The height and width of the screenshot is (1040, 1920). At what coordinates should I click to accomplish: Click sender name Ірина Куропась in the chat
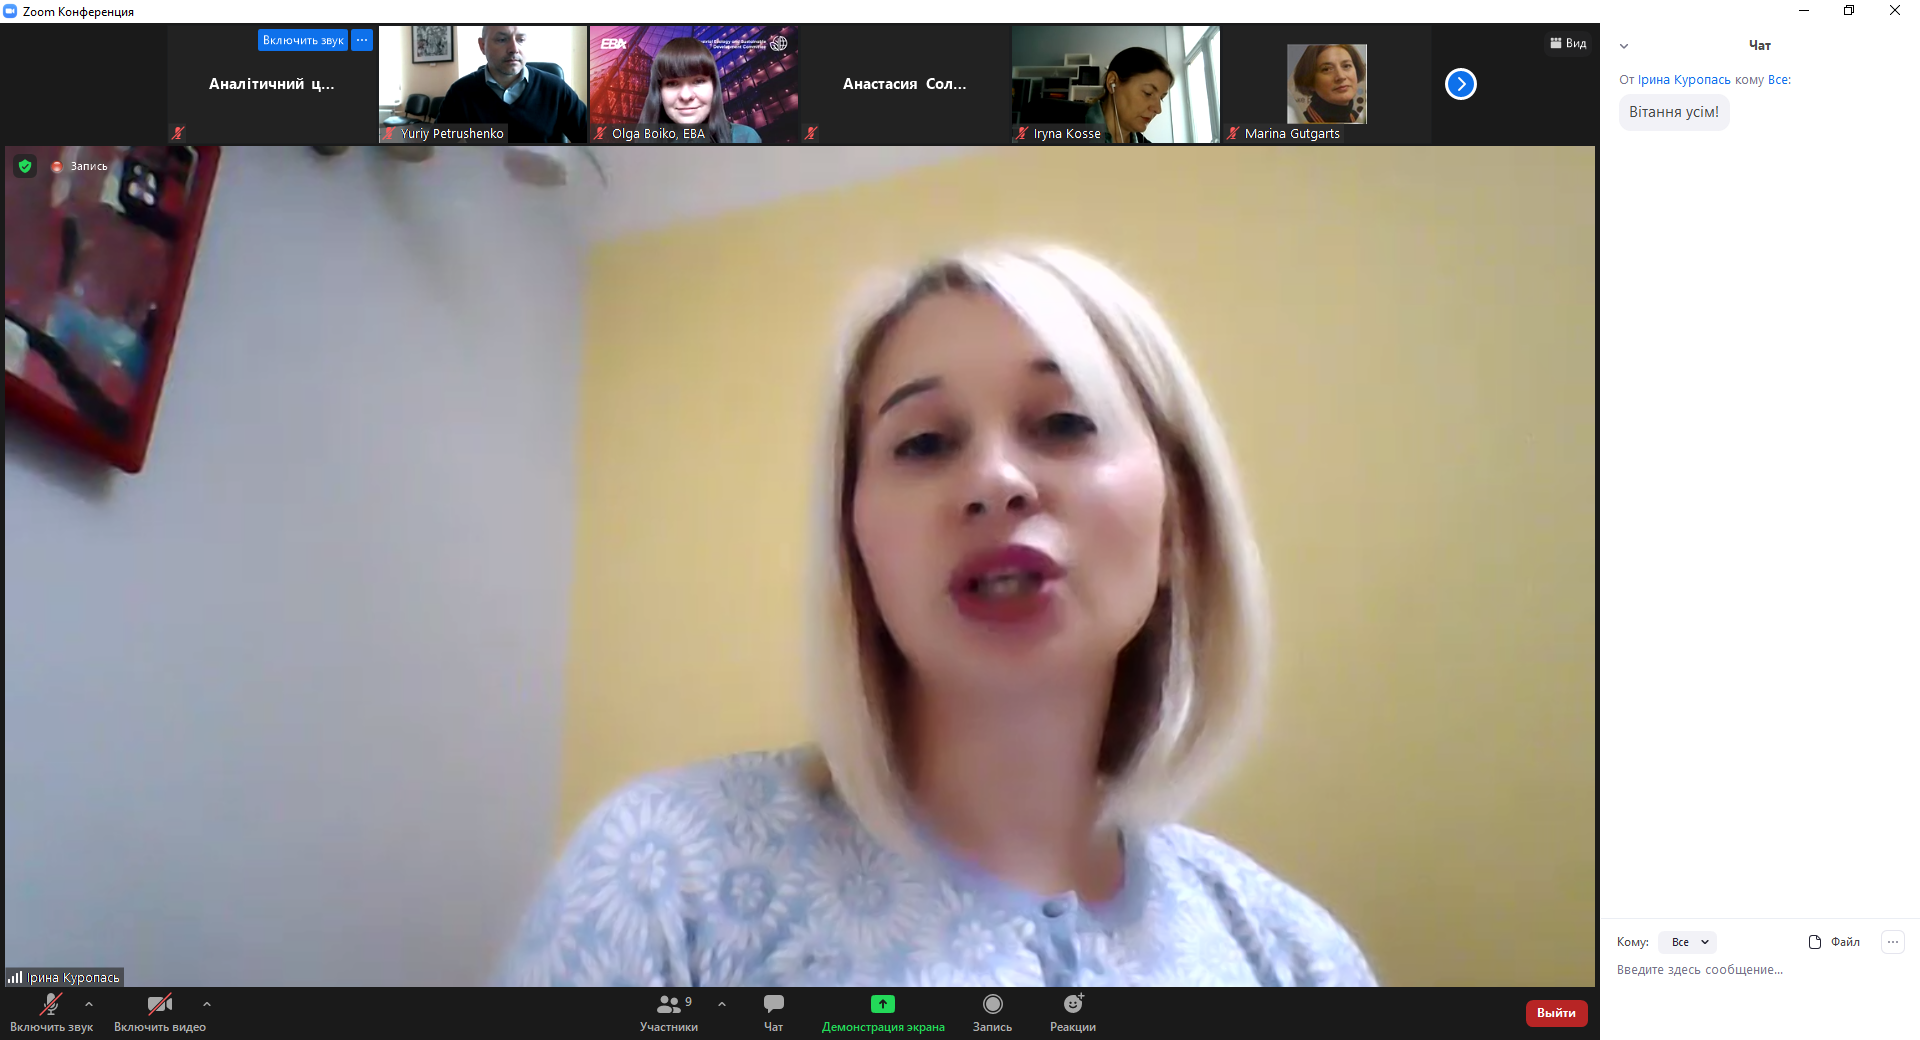tap(1684, 80)
